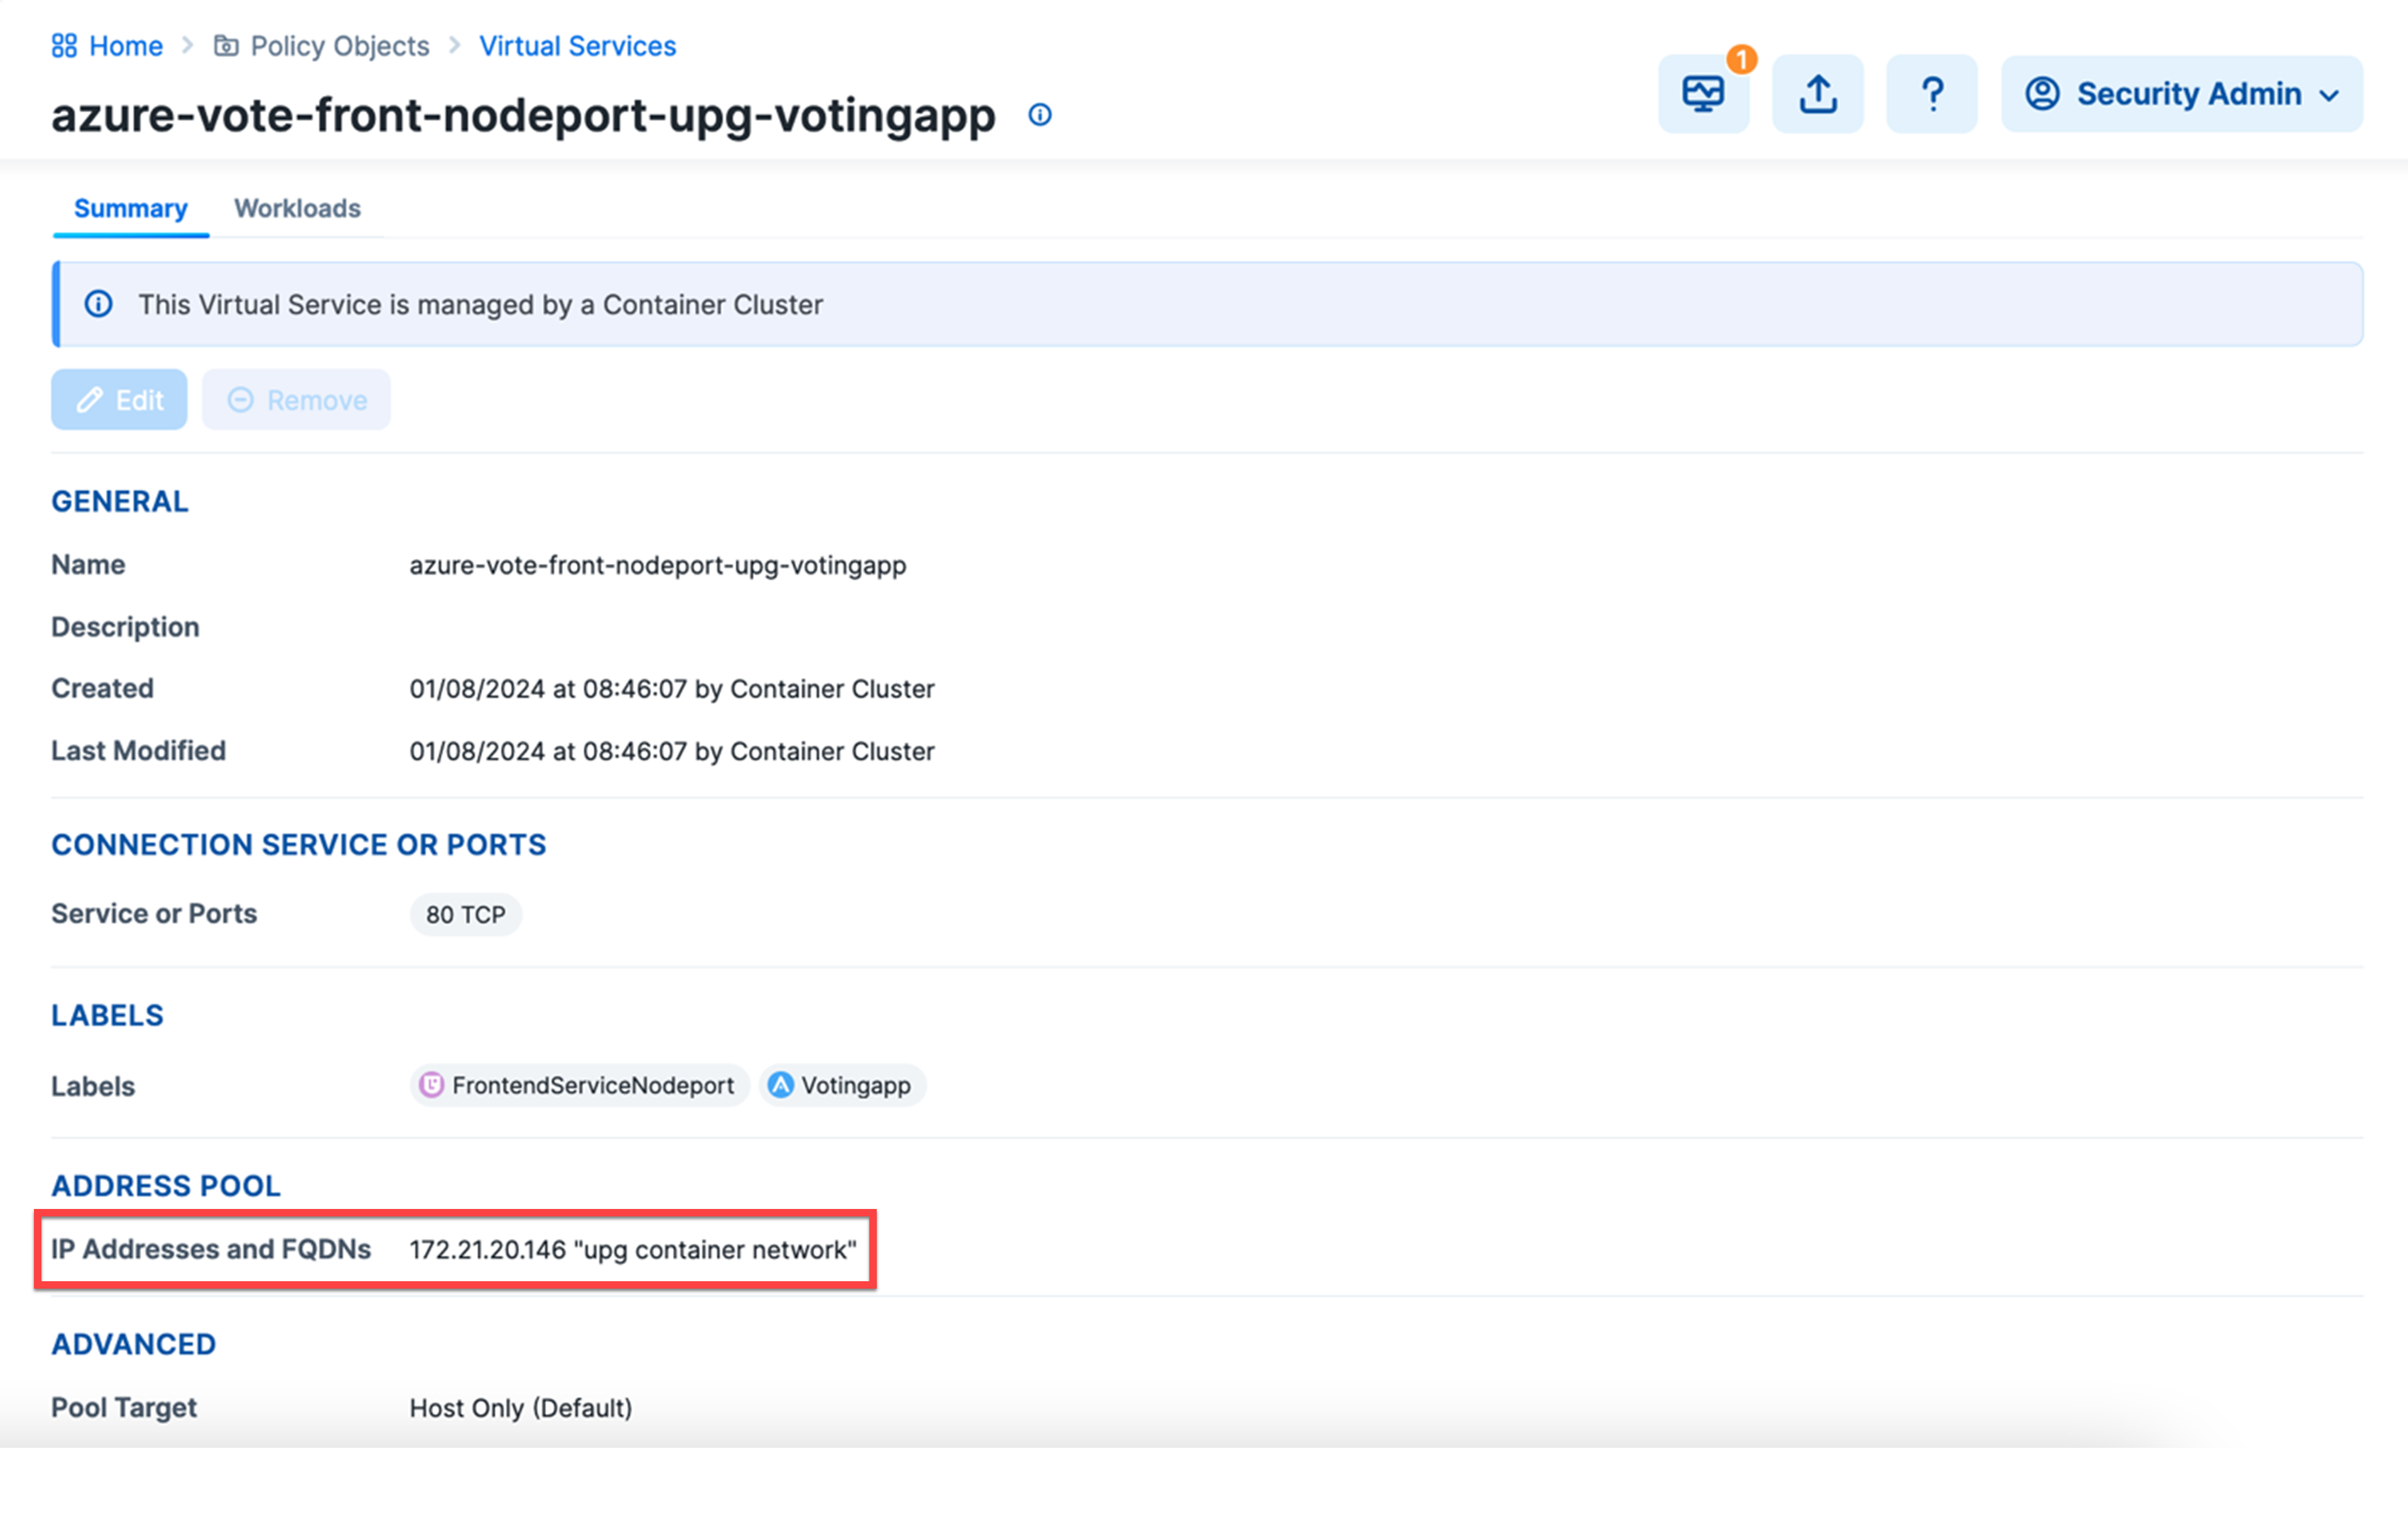Click the export/upload icon in the top bar
2408x1514 pixels.
click(1817, 94)
